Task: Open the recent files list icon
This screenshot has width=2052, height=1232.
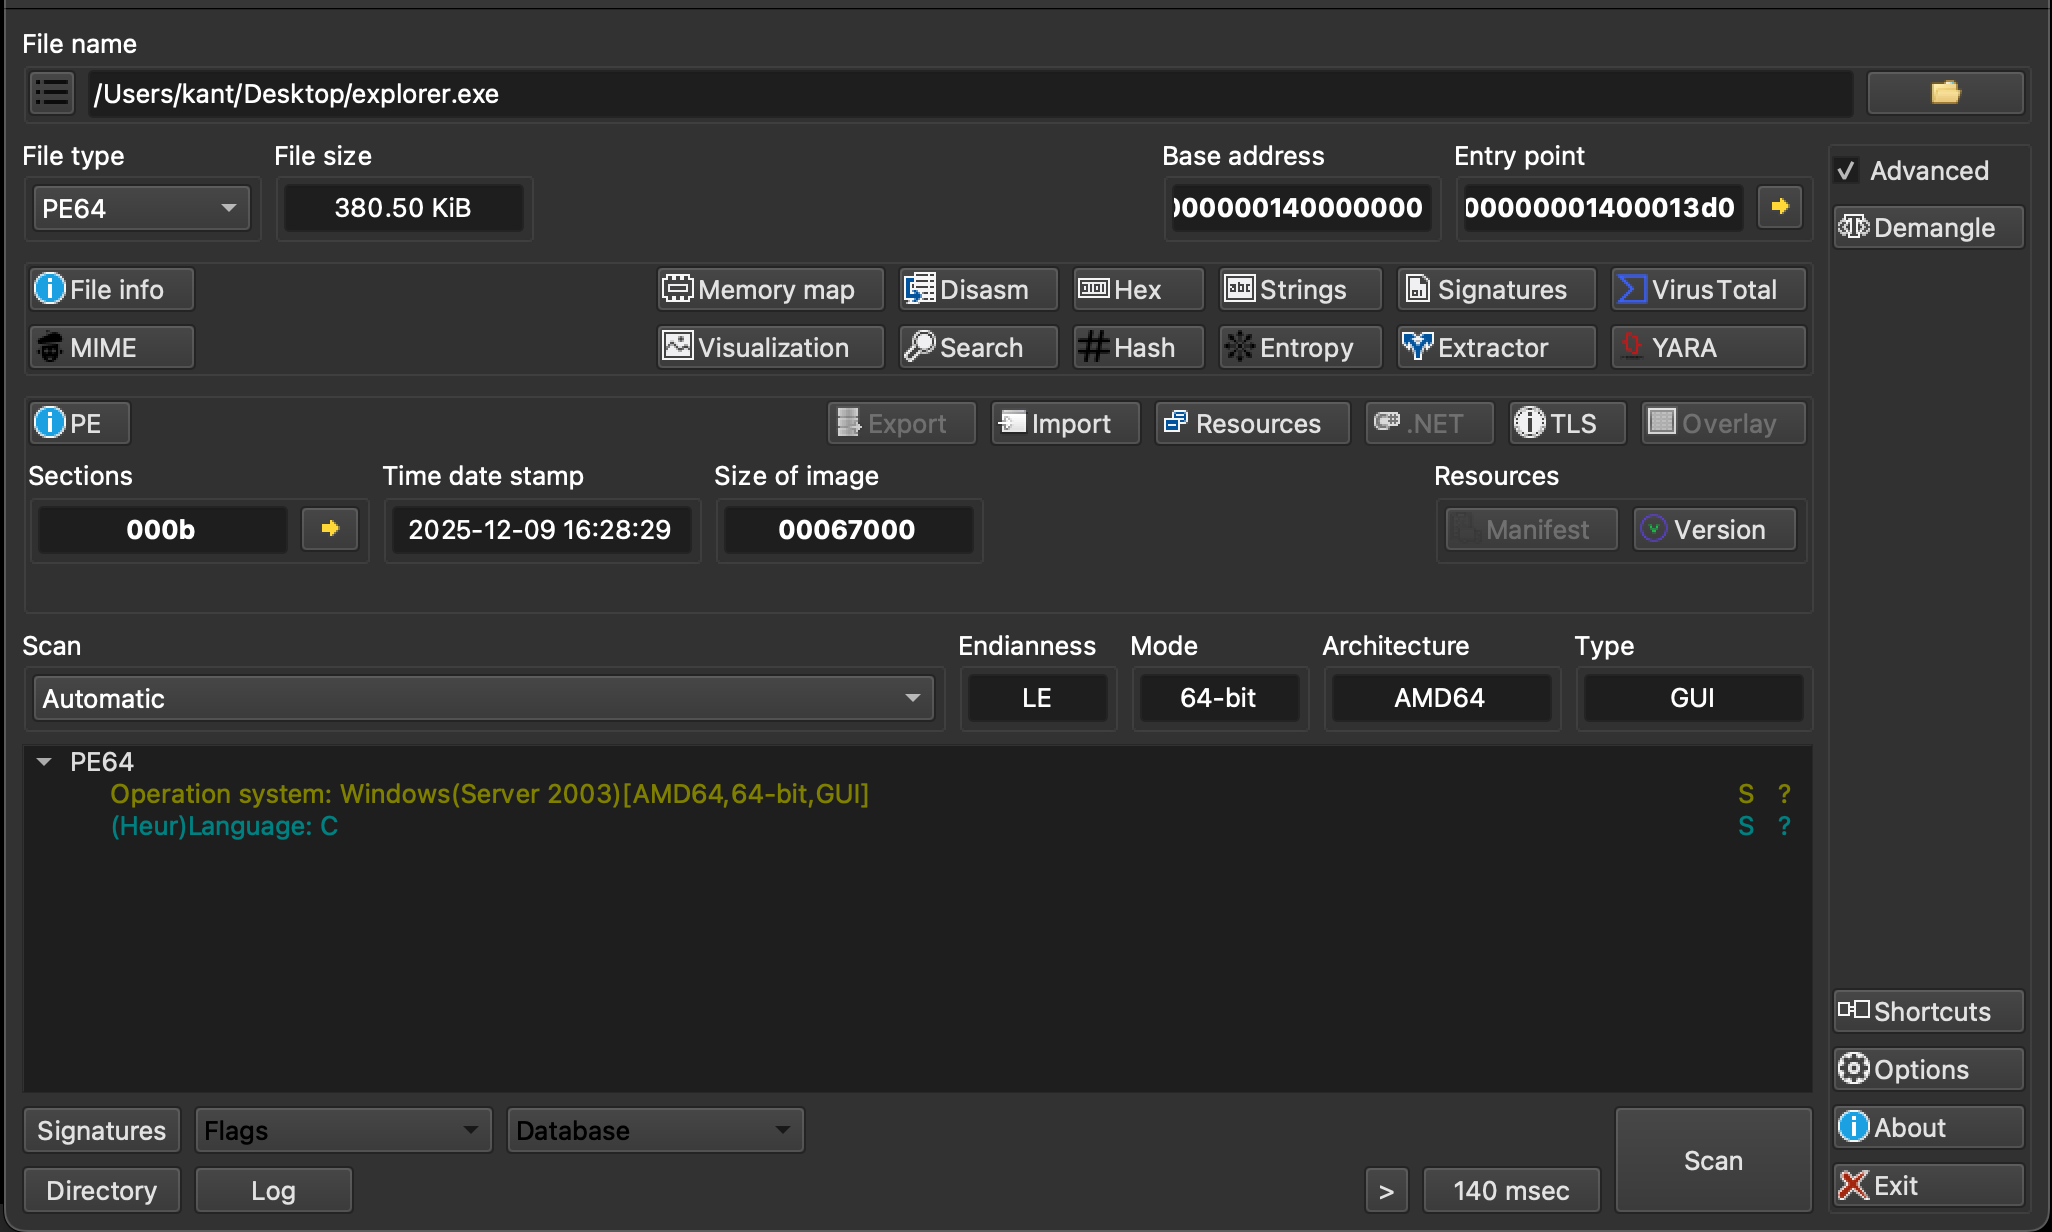Action: [52, 93]
